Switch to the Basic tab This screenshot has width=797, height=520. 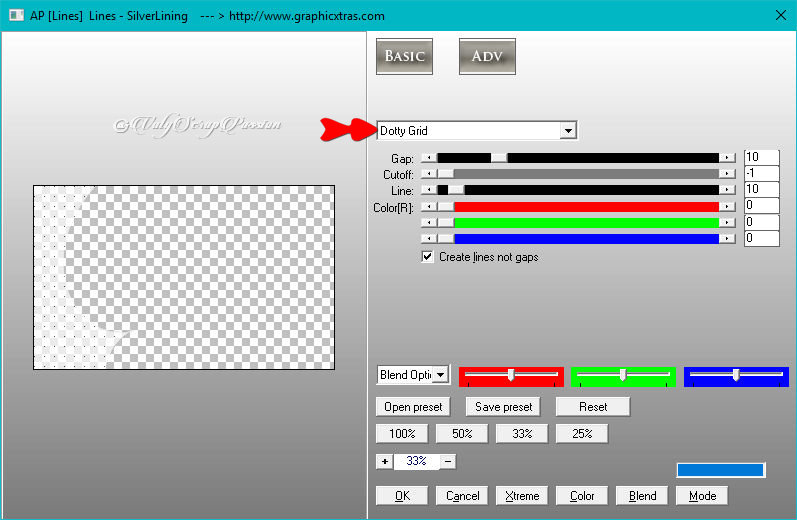click(404, 56)
